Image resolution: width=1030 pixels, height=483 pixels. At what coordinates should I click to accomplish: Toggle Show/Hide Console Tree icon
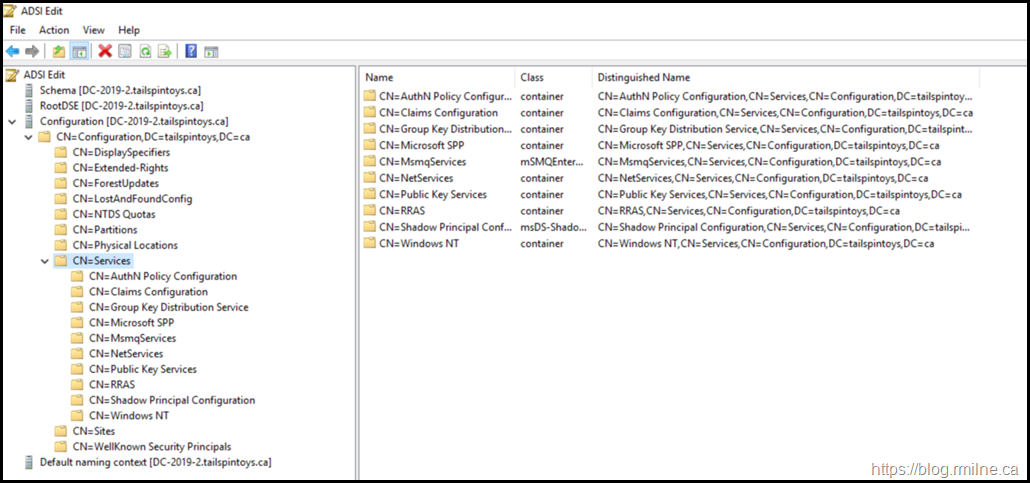78,51
